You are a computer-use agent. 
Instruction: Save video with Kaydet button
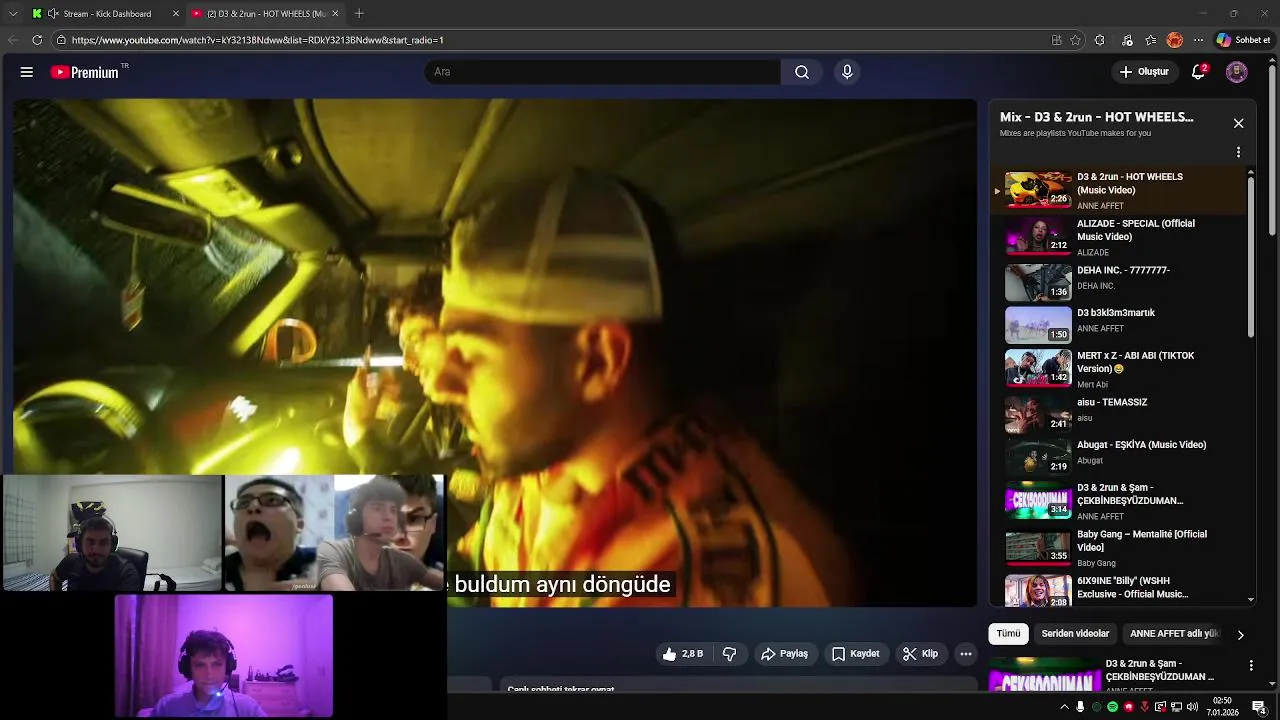(x=855, y=654)
